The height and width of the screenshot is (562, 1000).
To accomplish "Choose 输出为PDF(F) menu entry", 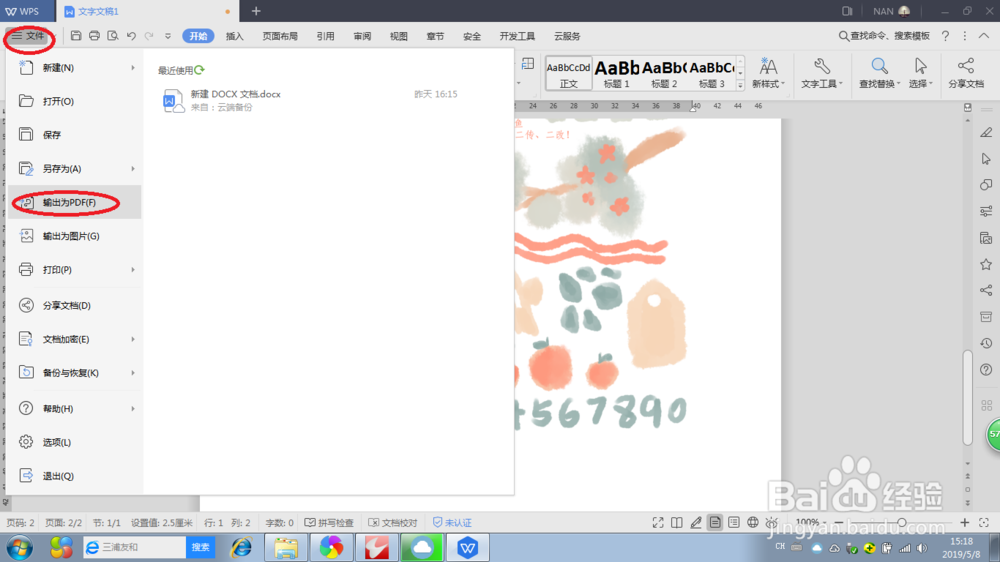I will click(75, 202).
